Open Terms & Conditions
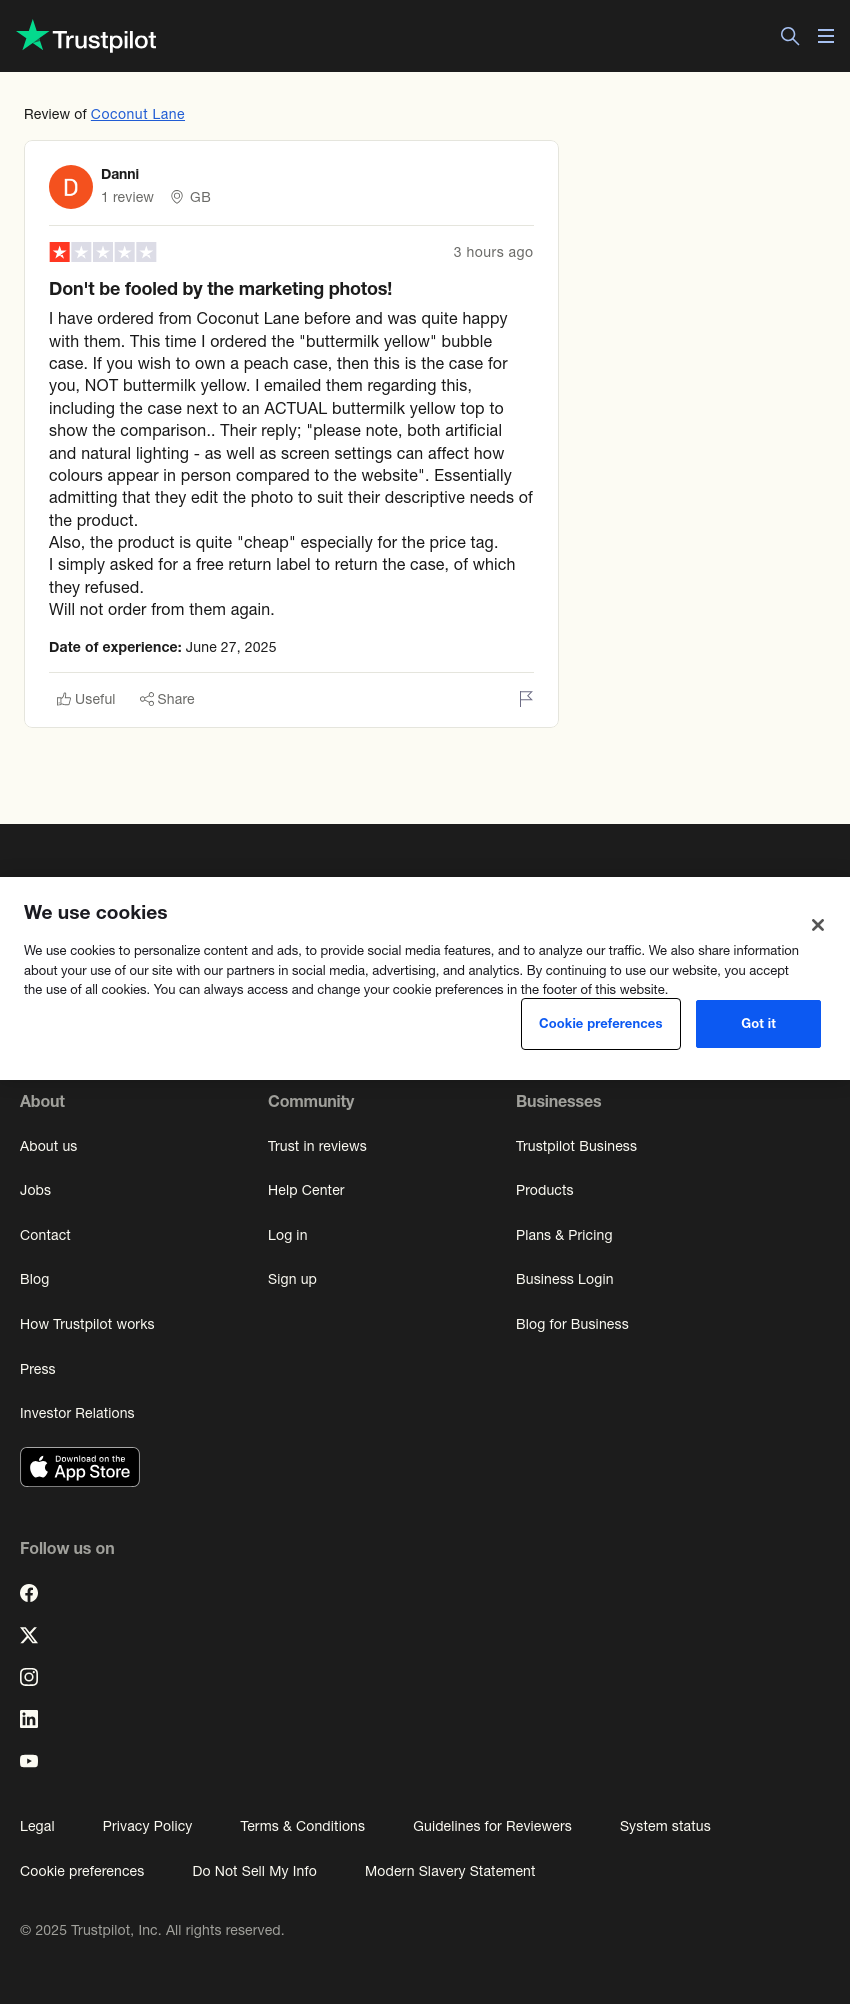 pos(302,1826)
